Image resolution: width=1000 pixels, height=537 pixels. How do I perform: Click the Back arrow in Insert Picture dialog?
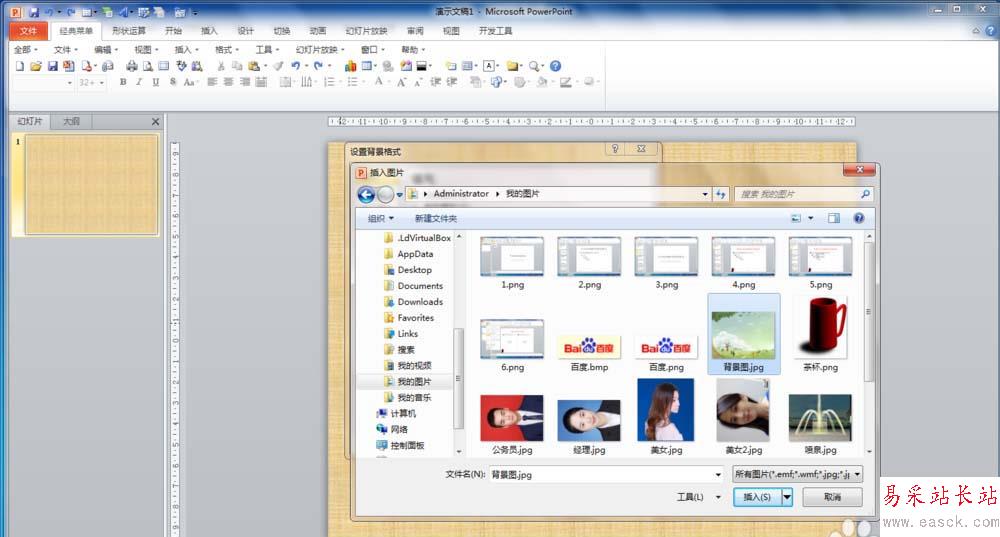(366, 194)
